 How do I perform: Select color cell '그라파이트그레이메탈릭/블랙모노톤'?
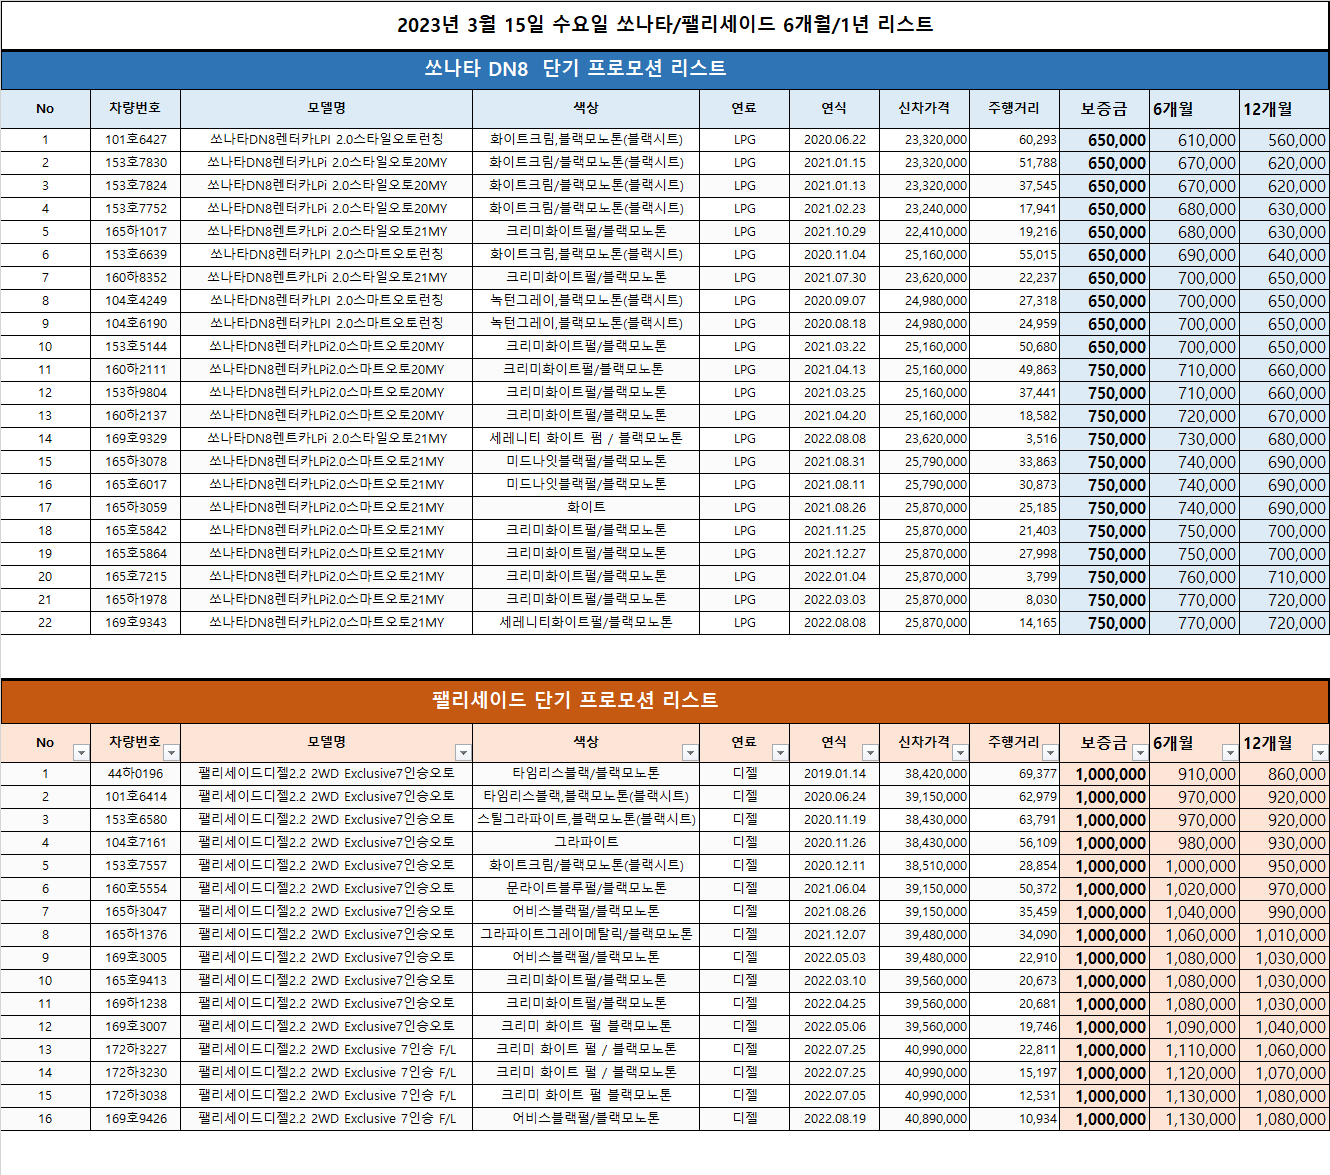point(586,935)
